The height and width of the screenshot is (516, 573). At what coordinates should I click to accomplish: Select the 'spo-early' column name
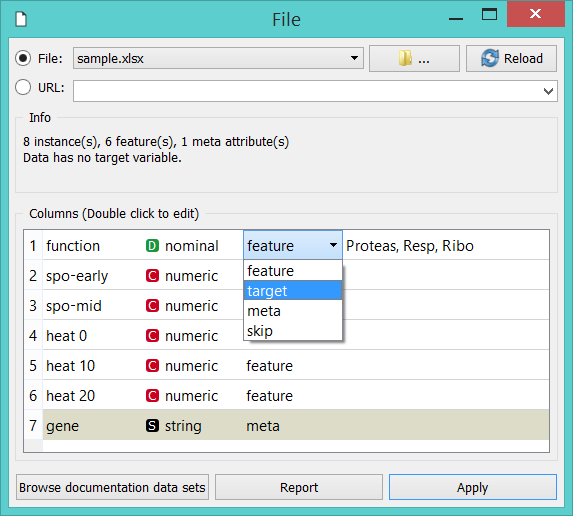tap(77, 276)
